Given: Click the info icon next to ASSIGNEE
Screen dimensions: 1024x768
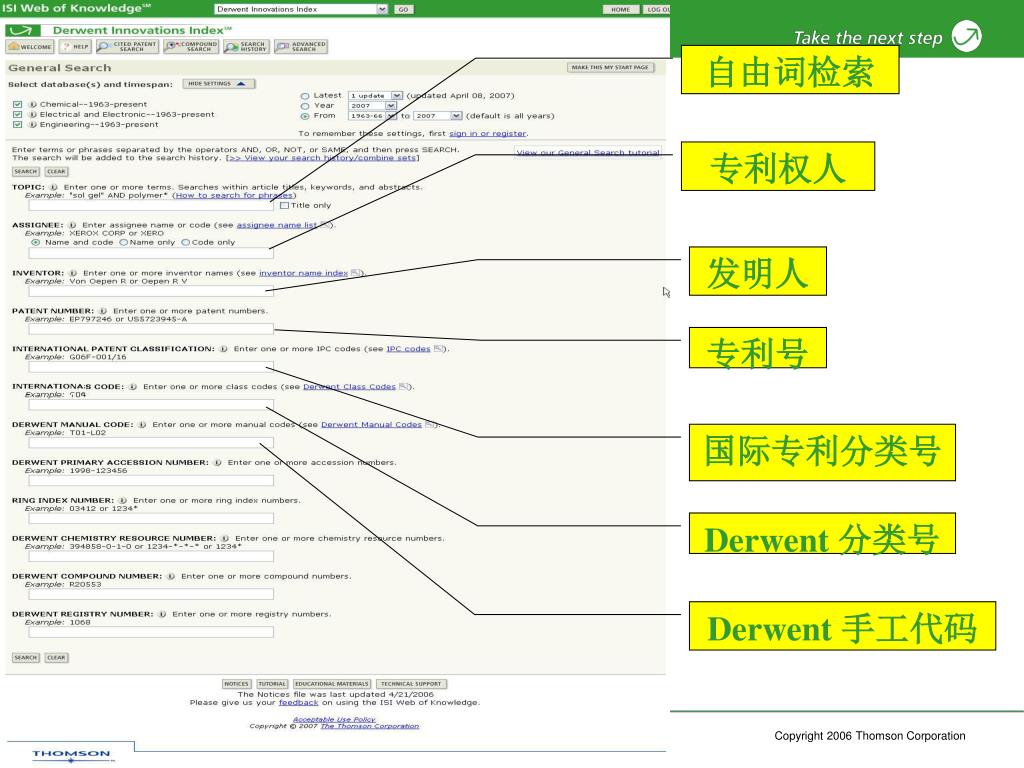Looking at the screenshot, I should 72,225.
